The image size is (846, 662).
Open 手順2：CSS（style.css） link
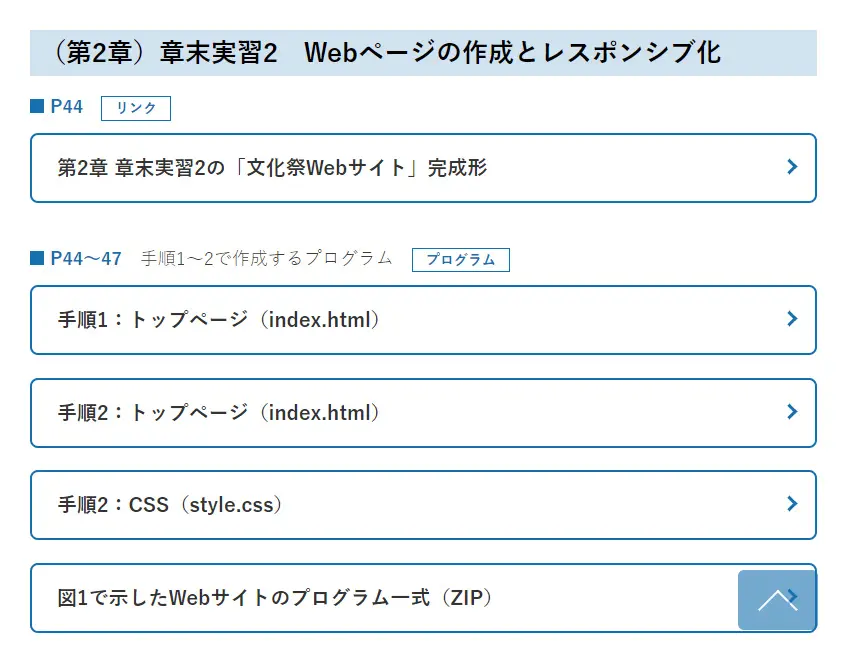170,505
